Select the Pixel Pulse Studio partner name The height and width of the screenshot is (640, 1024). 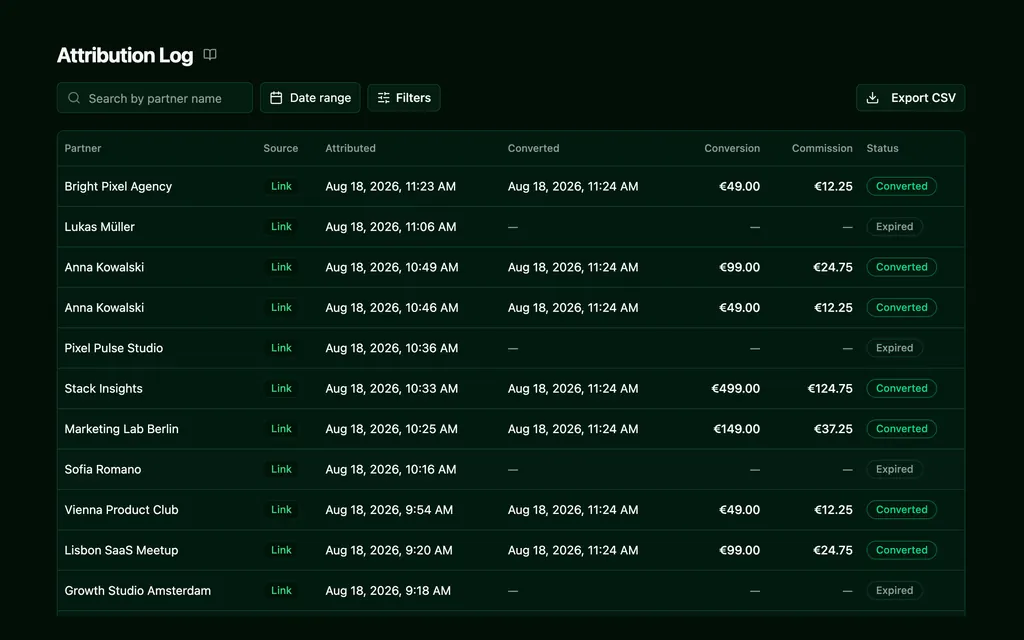coord(114,348)
